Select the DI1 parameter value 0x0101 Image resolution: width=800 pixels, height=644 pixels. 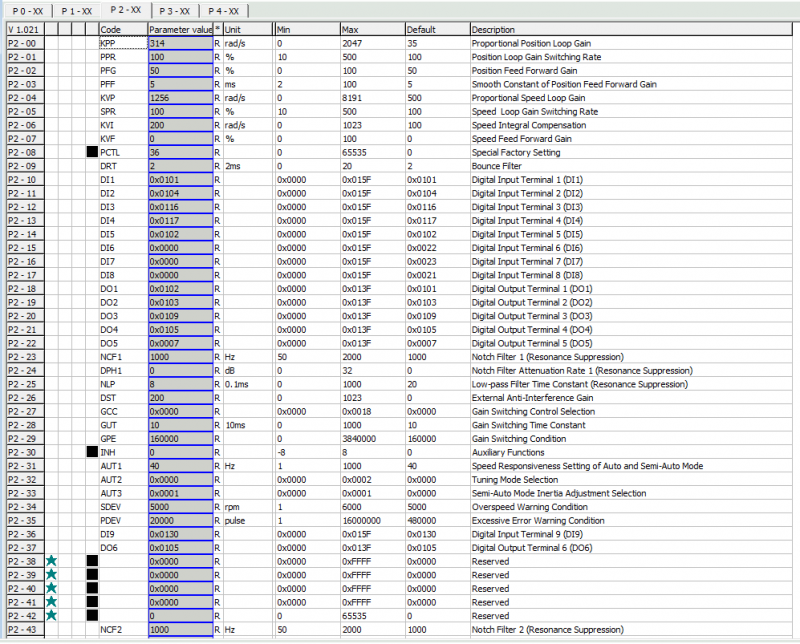179,179
